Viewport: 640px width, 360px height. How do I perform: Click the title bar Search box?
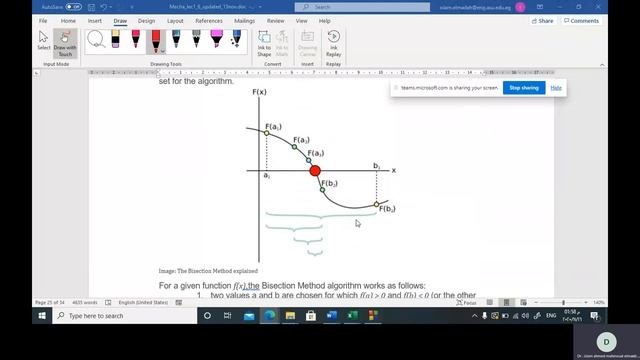tap(362, 7)
